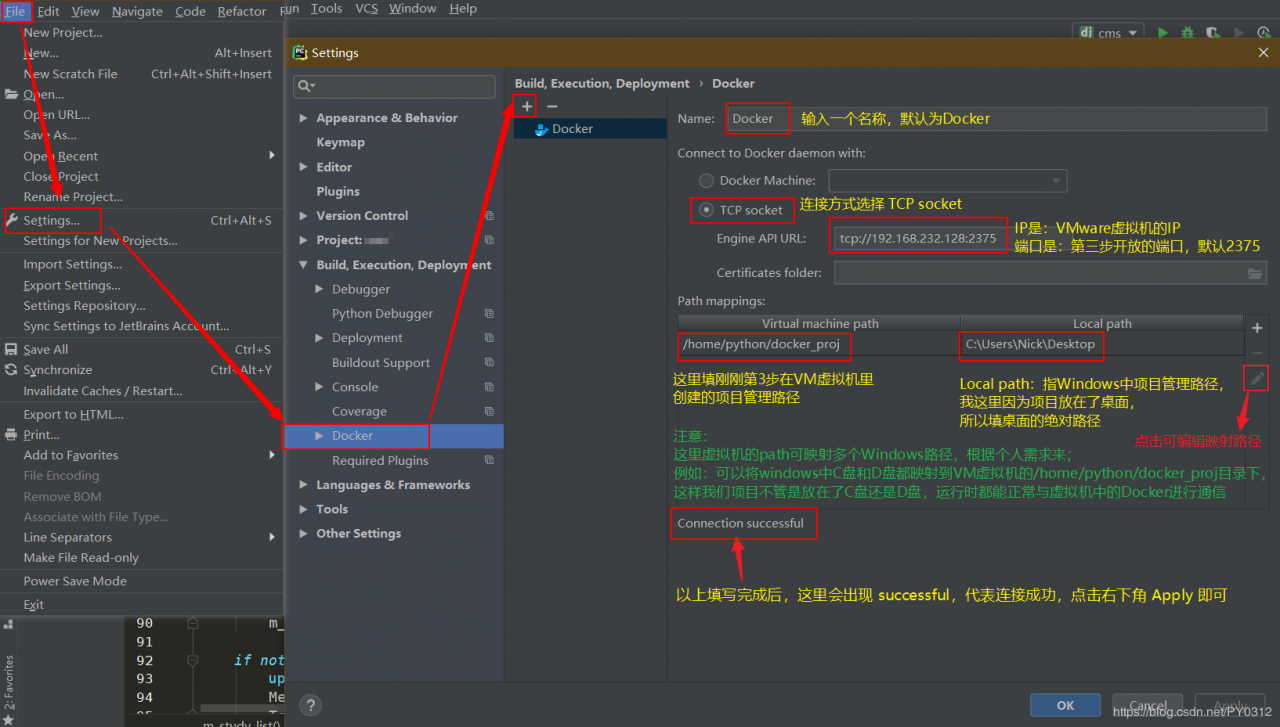The image size is (1280, 727).
Task: Click project-level icon beside Version Control
Action: 489,216
